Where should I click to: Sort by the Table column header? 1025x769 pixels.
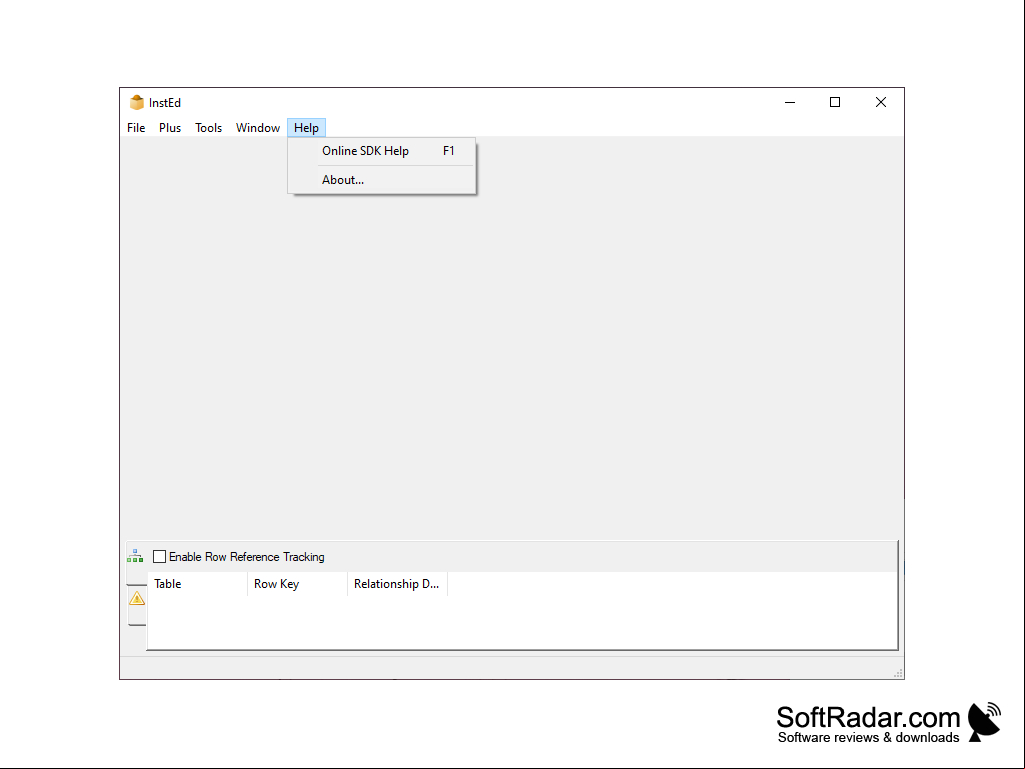tap(198, 584)
